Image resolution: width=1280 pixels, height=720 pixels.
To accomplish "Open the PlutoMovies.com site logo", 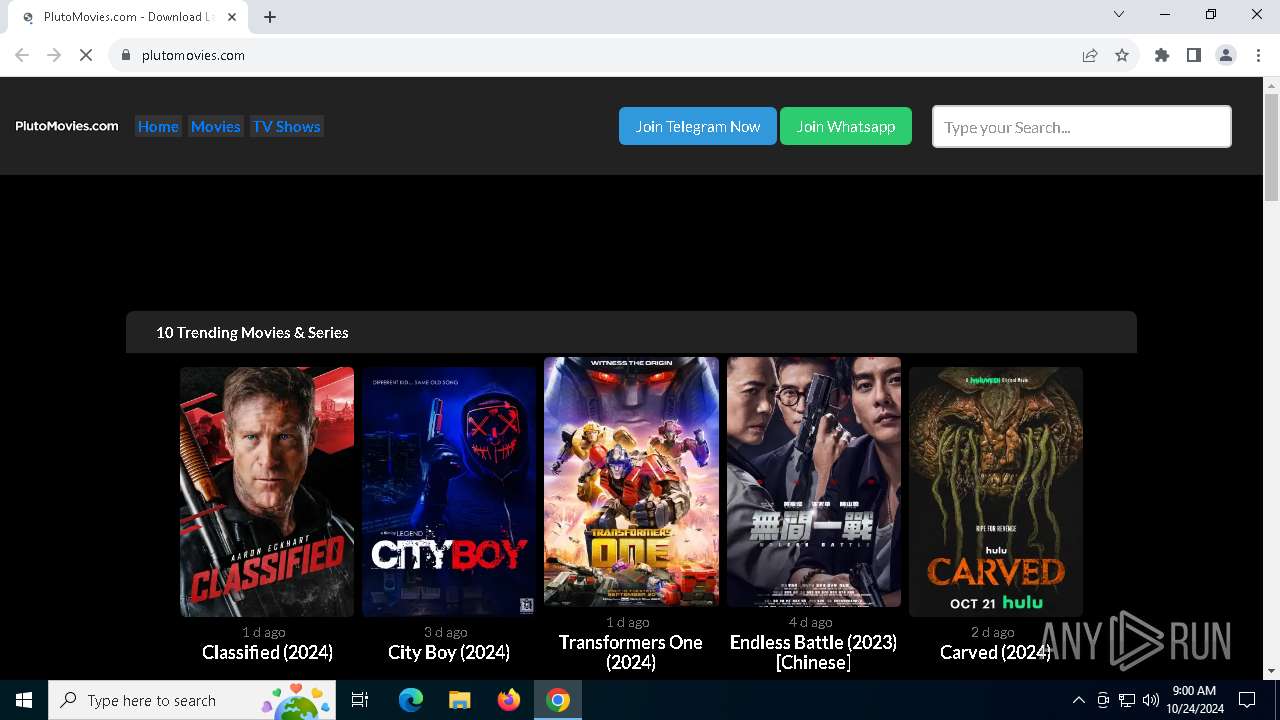I will tap(67, 126).
